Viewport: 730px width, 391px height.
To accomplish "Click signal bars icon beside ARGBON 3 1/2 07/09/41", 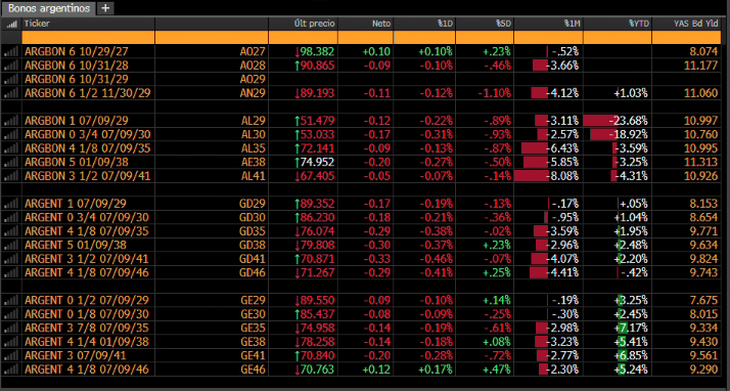I will tap(12, 176).
